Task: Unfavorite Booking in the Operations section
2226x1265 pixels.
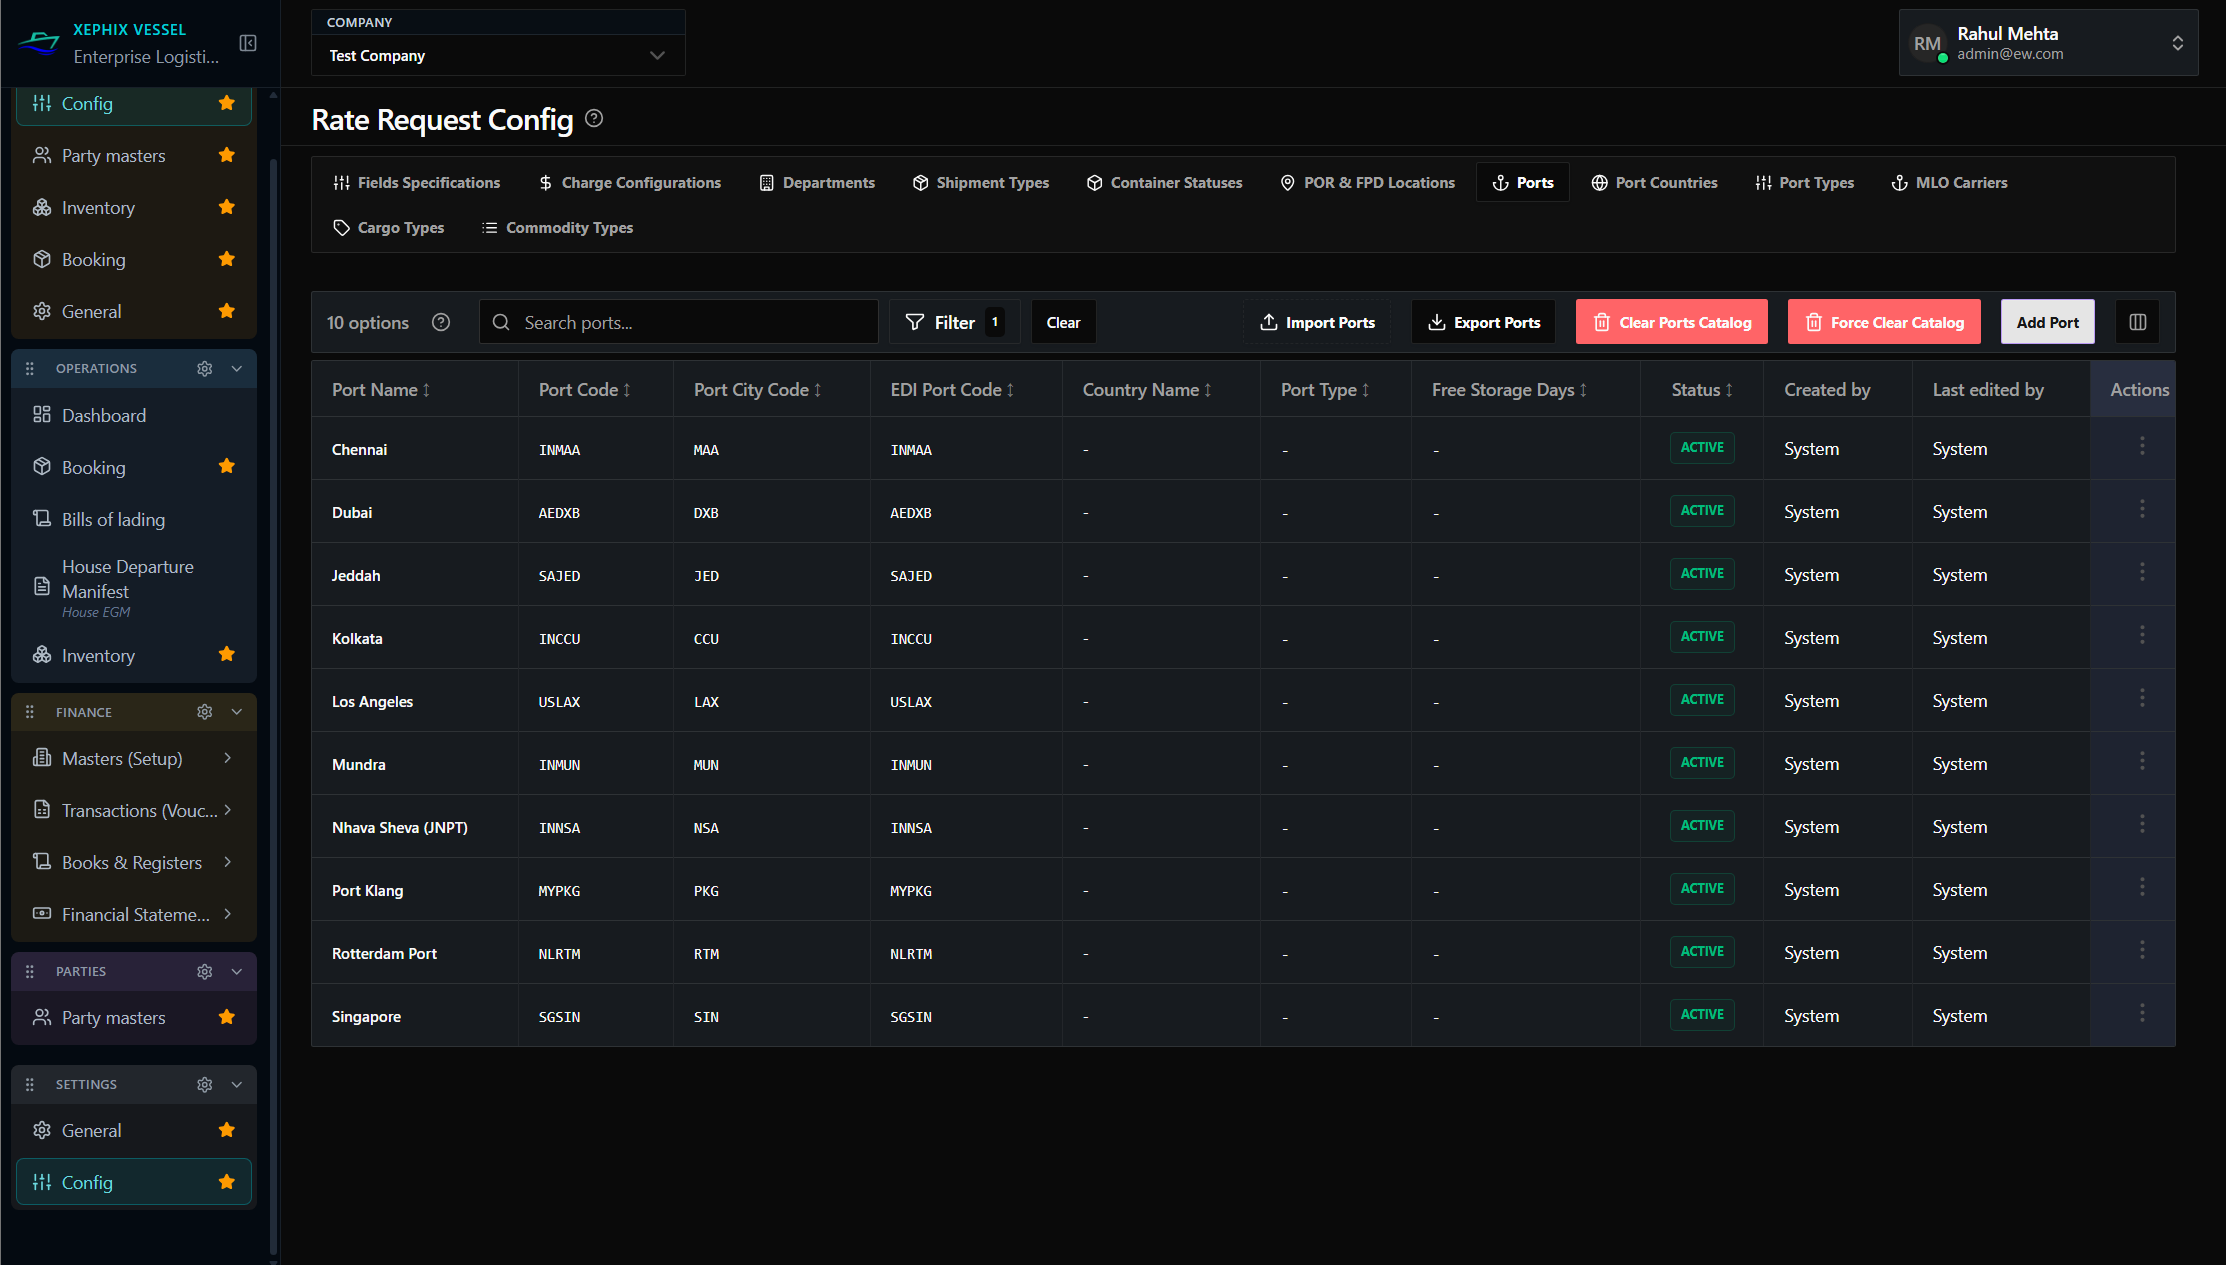Action: point(227,466)
